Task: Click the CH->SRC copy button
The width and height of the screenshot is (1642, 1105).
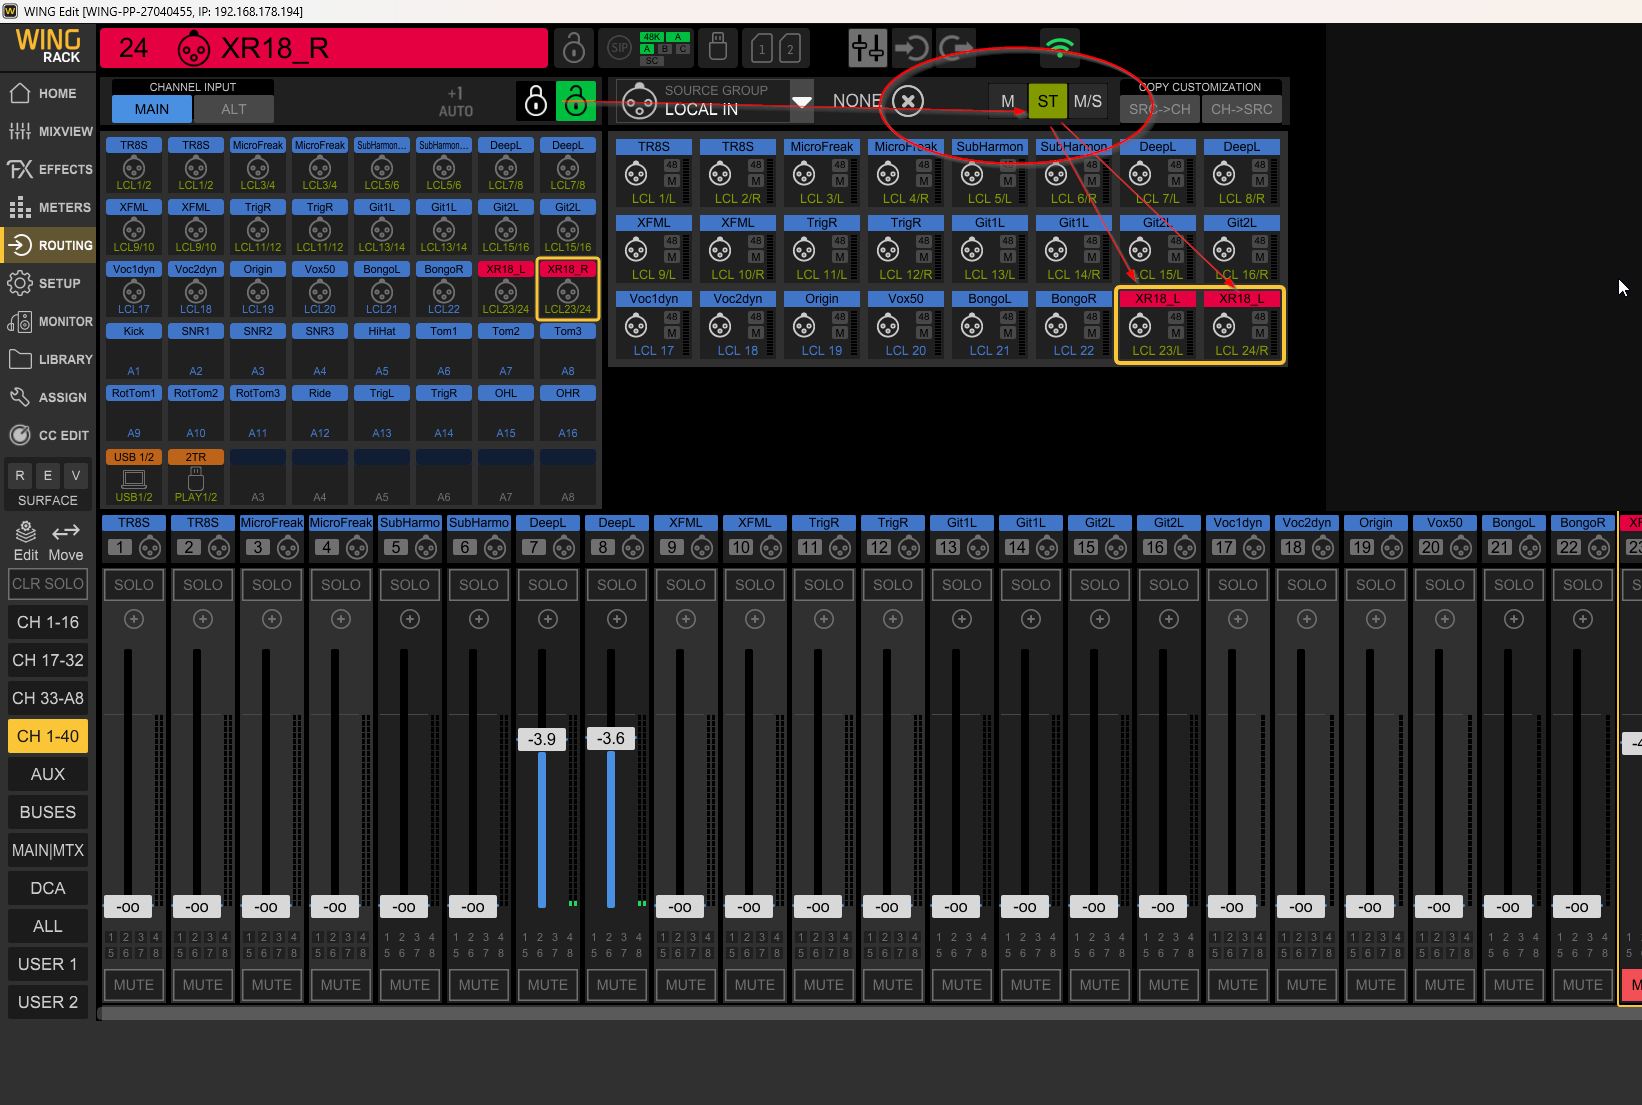Action: pos(1242,109)
